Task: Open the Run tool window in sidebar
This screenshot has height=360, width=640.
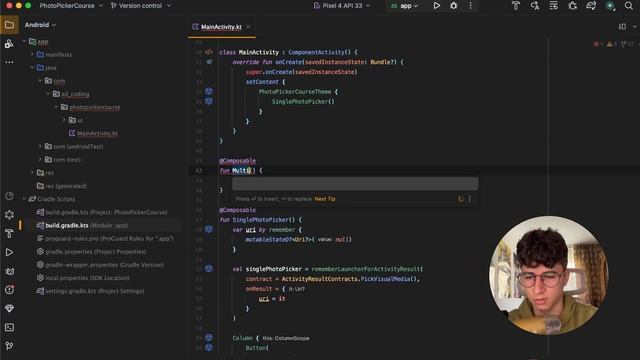Action: 9,252
